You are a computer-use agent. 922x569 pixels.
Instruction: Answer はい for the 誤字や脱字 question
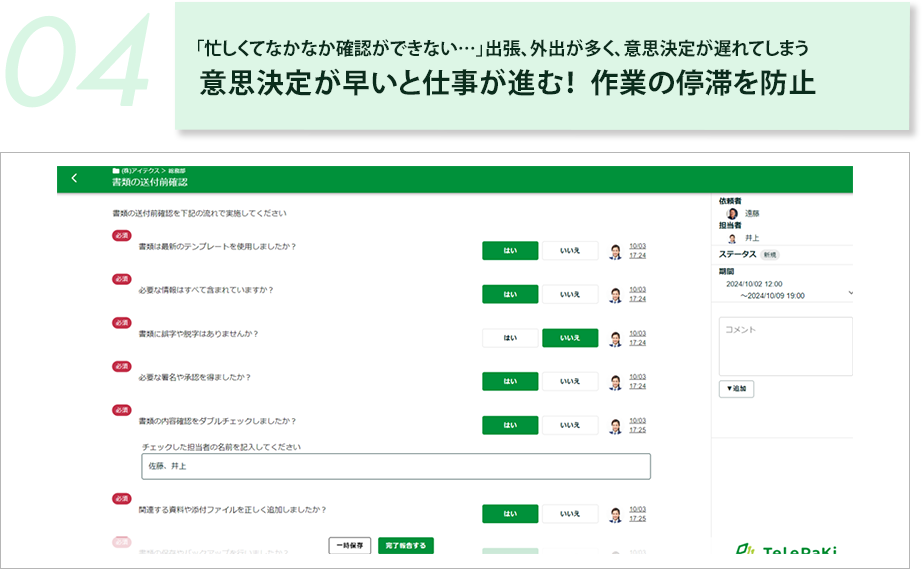tap(510, 338)
